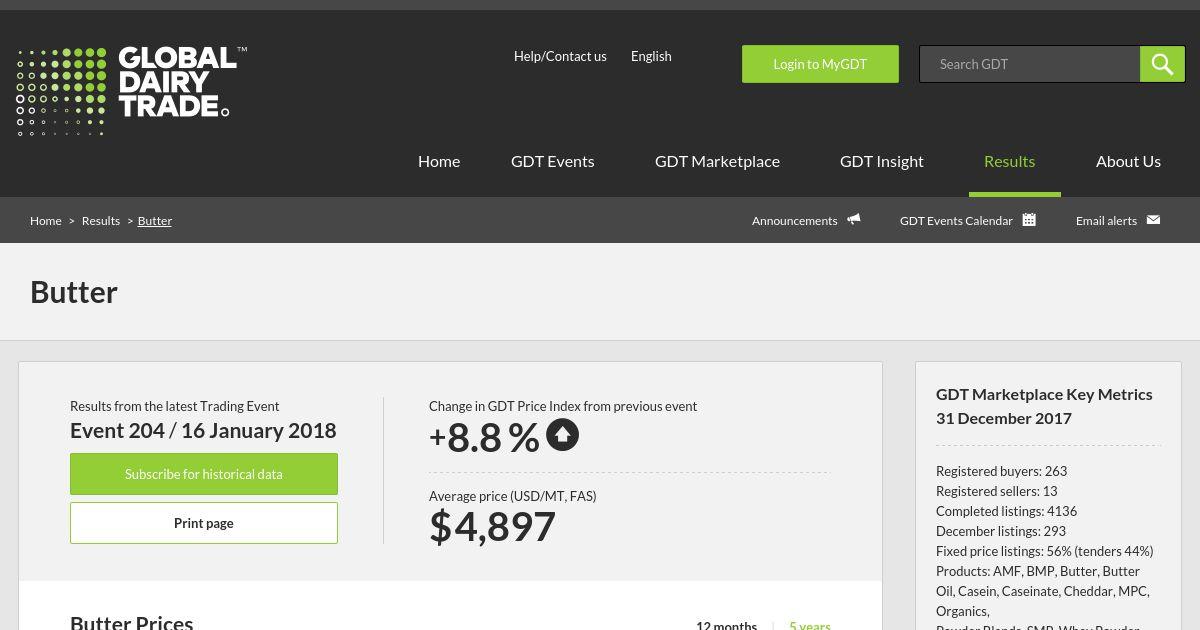Viewport: 1200px width, 630px height.
Task: Click the Print page button
Action: tap(204, 523)
